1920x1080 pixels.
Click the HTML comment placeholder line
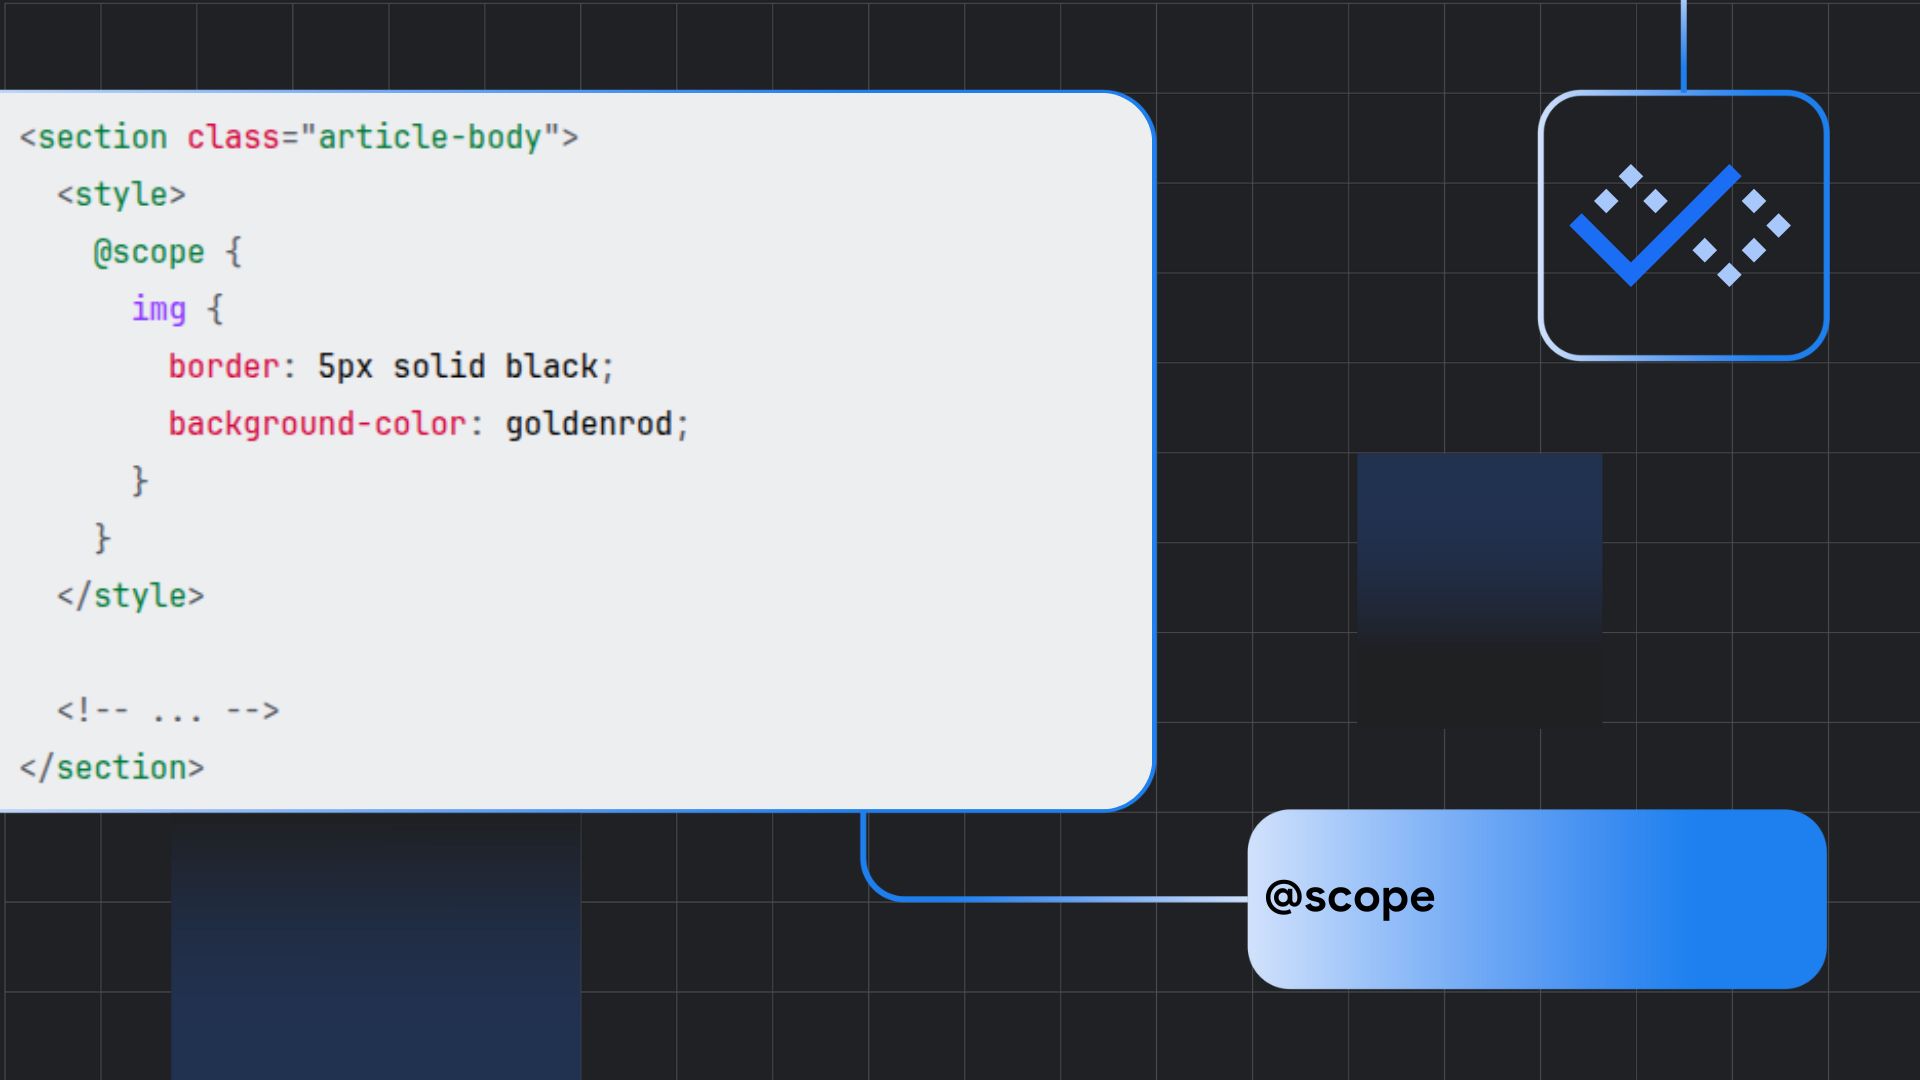coord(167,711)
